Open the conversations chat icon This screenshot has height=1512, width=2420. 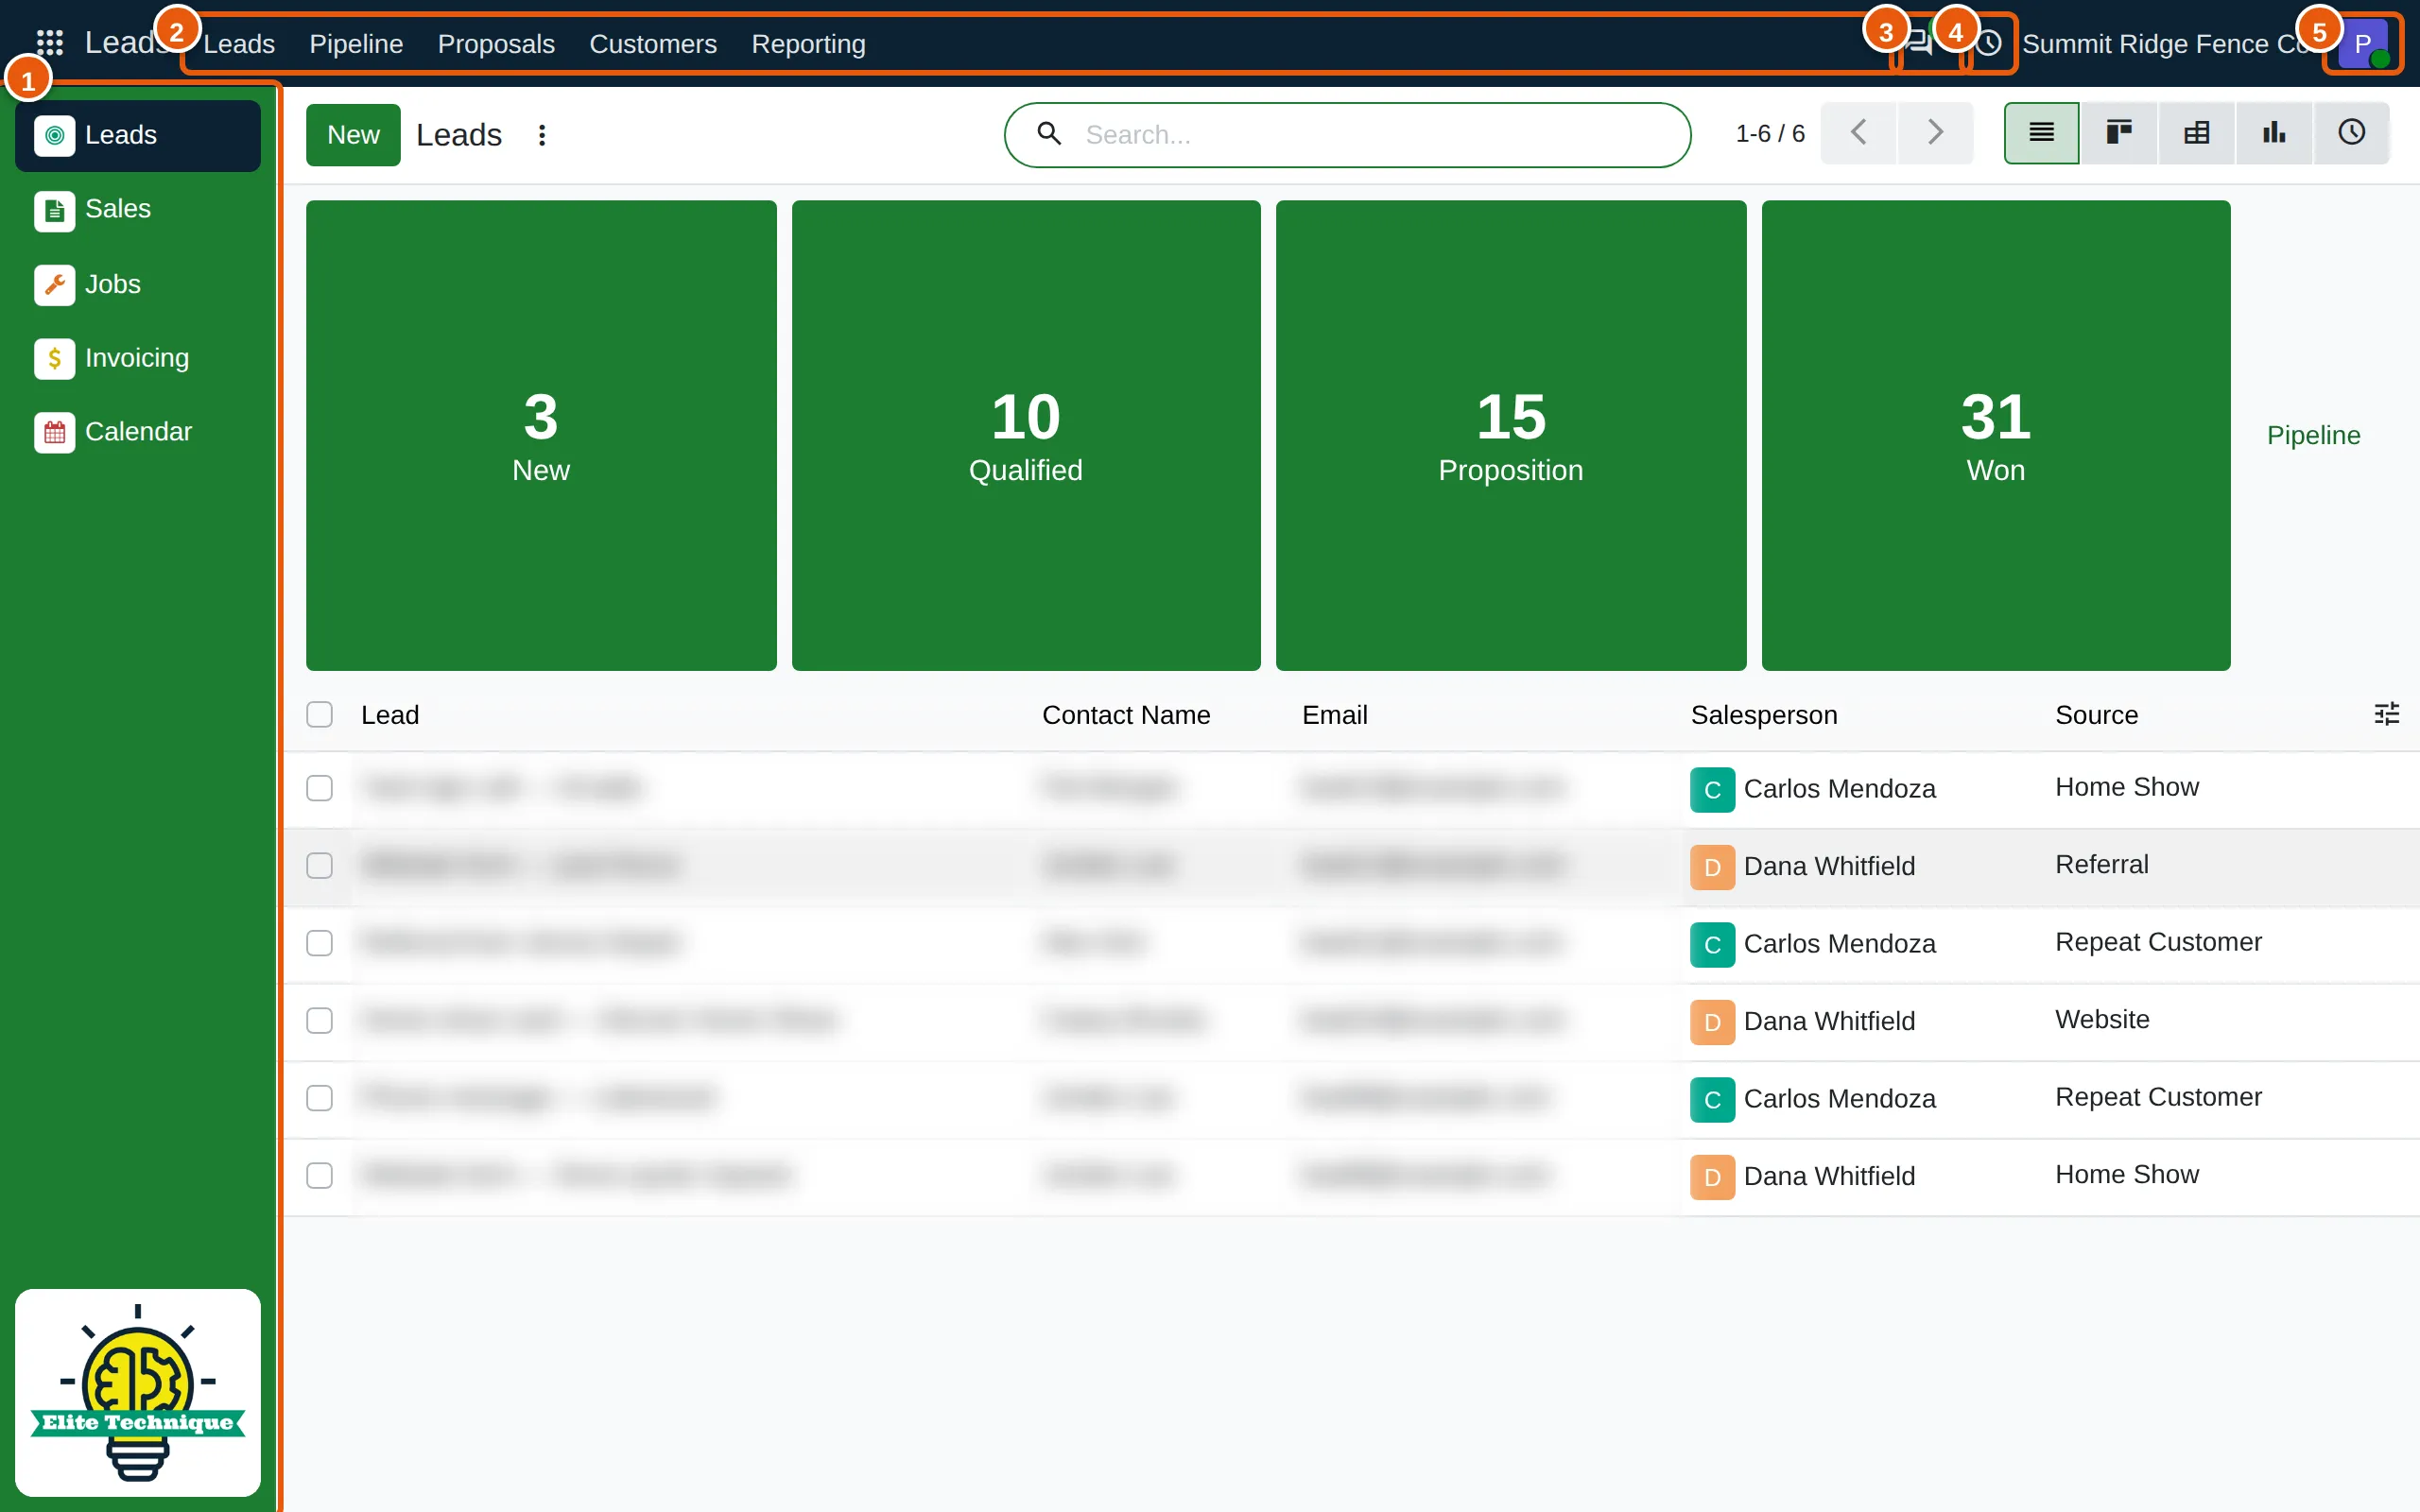click(1920, 43)
